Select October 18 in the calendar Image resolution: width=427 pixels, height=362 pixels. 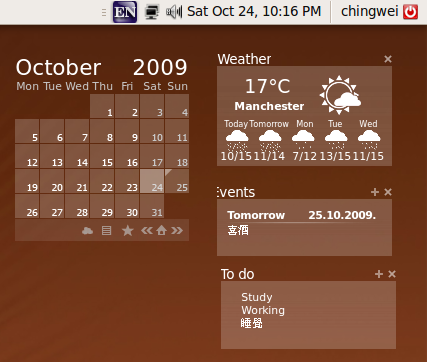177,156
